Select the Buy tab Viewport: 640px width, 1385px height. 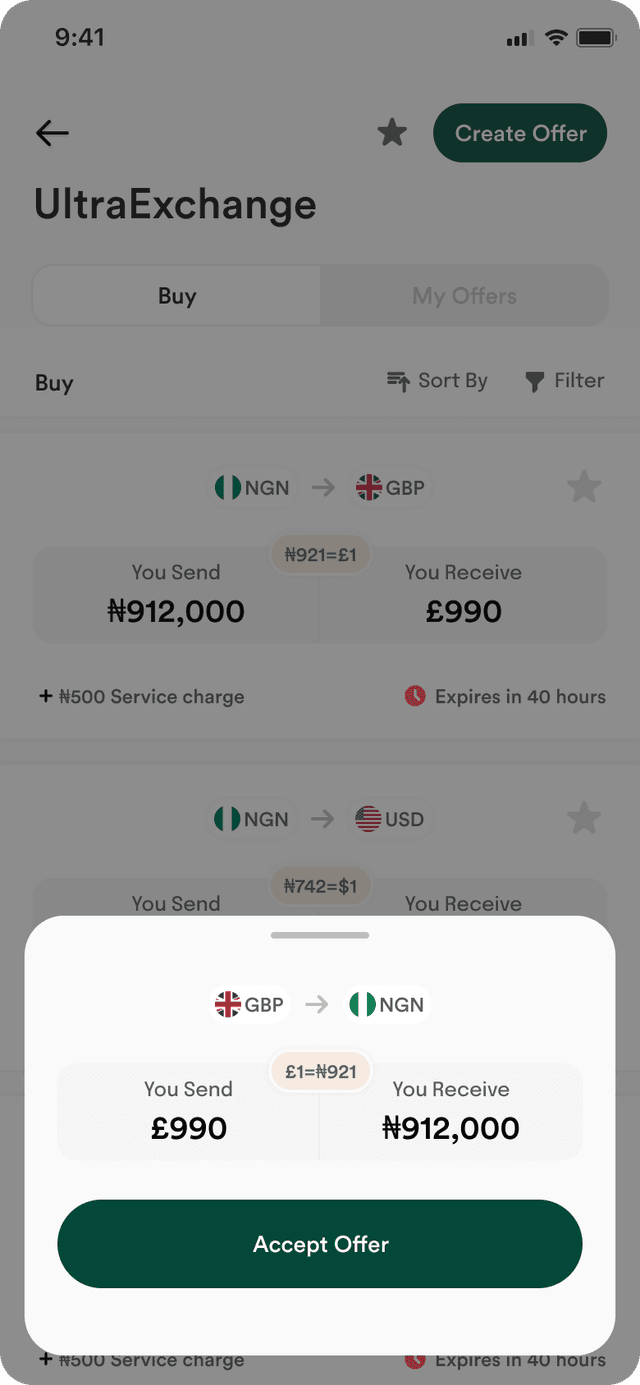177,296
